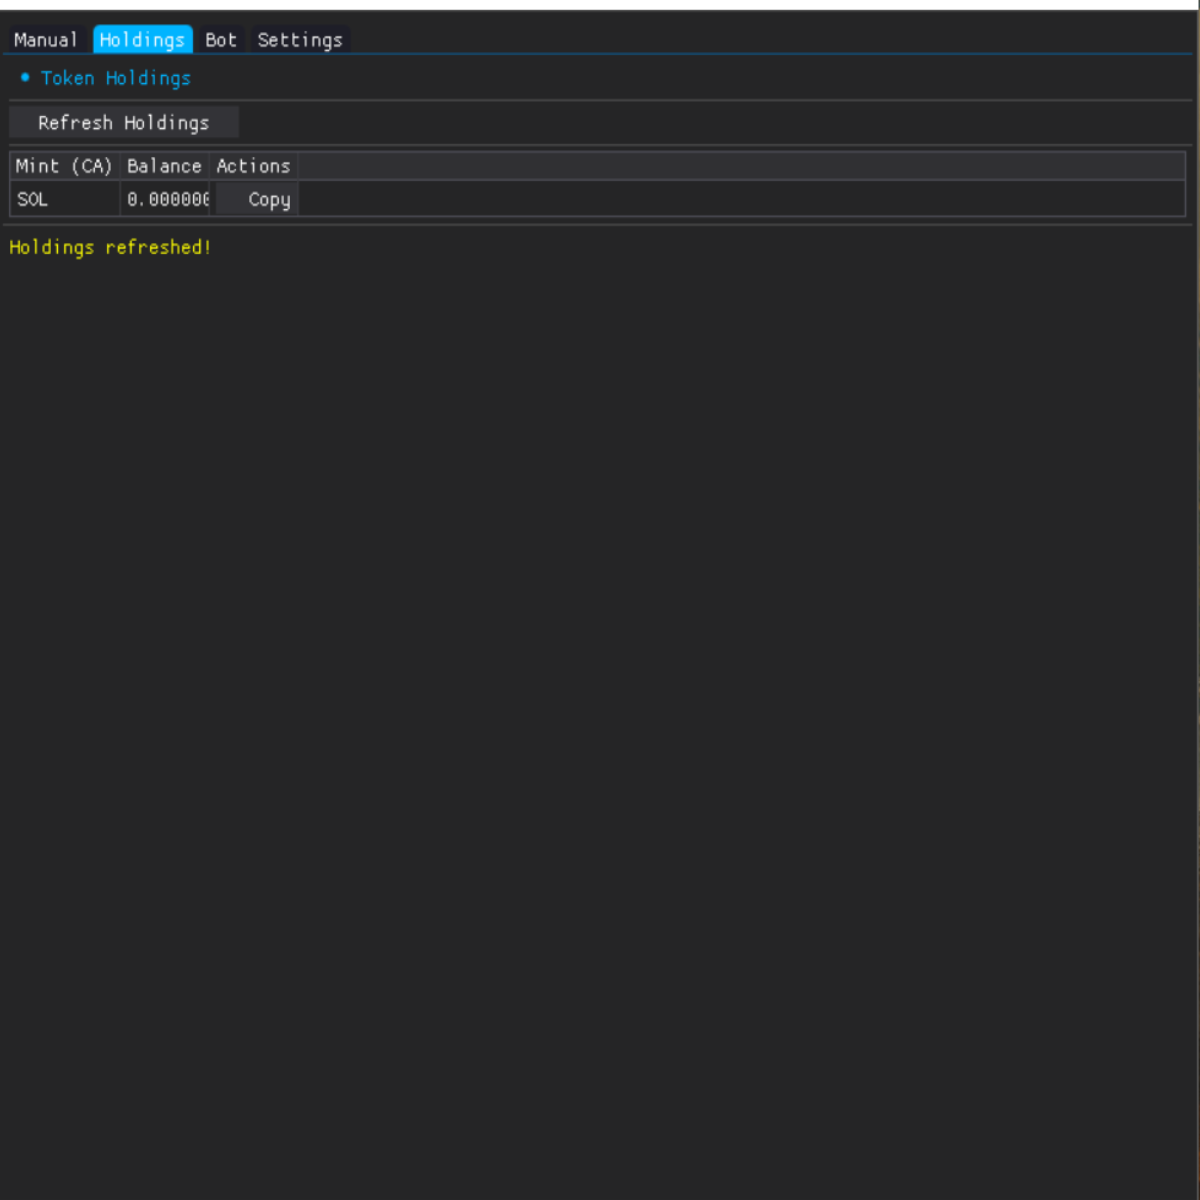Click the divider between Mint (CA) and Balance headers
The image size is (1200, 1200).
pyautogui.click(x=120, y=166)
